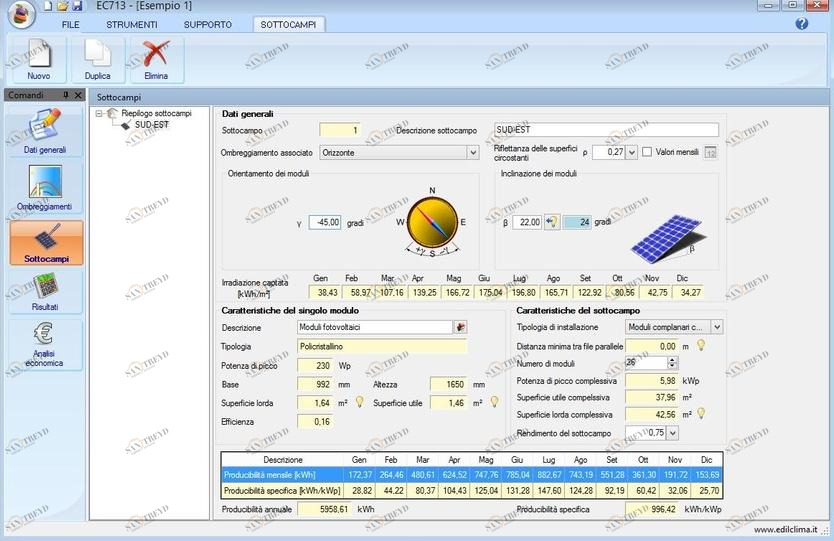Switch to the SUPPORTO tab

click(208, 24)
